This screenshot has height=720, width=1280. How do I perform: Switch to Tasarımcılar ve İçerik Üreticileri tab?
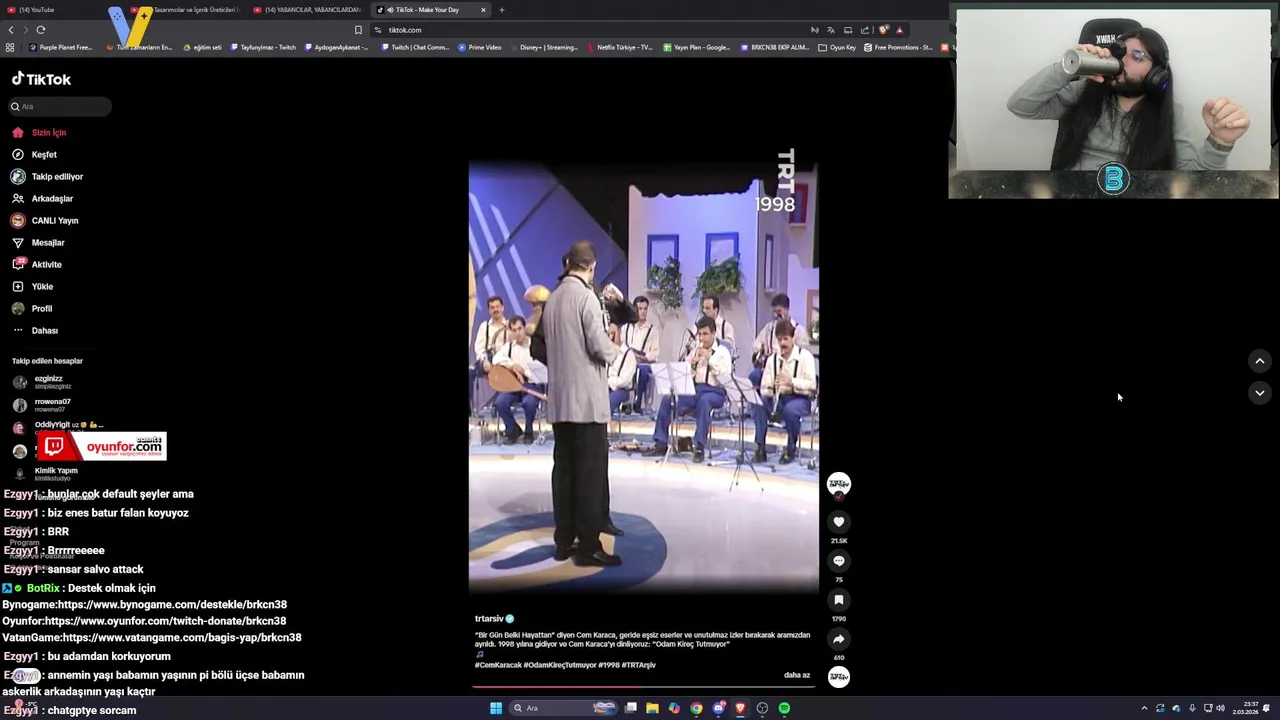tap(185, 10)
